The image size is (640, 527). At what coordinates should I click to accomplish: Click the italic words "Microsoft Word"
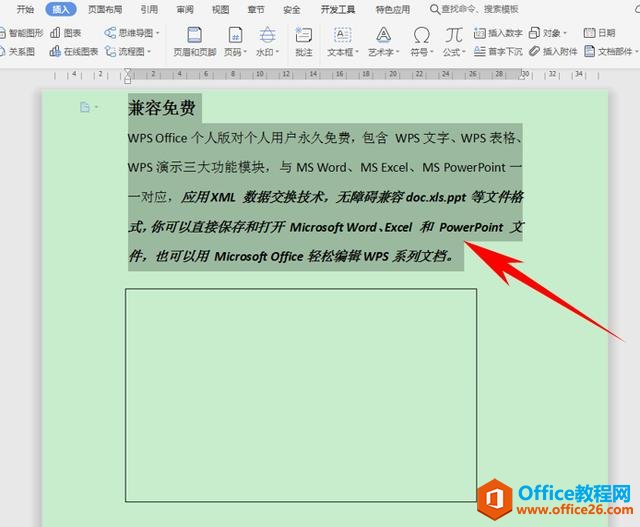click(x=333, y=227)
